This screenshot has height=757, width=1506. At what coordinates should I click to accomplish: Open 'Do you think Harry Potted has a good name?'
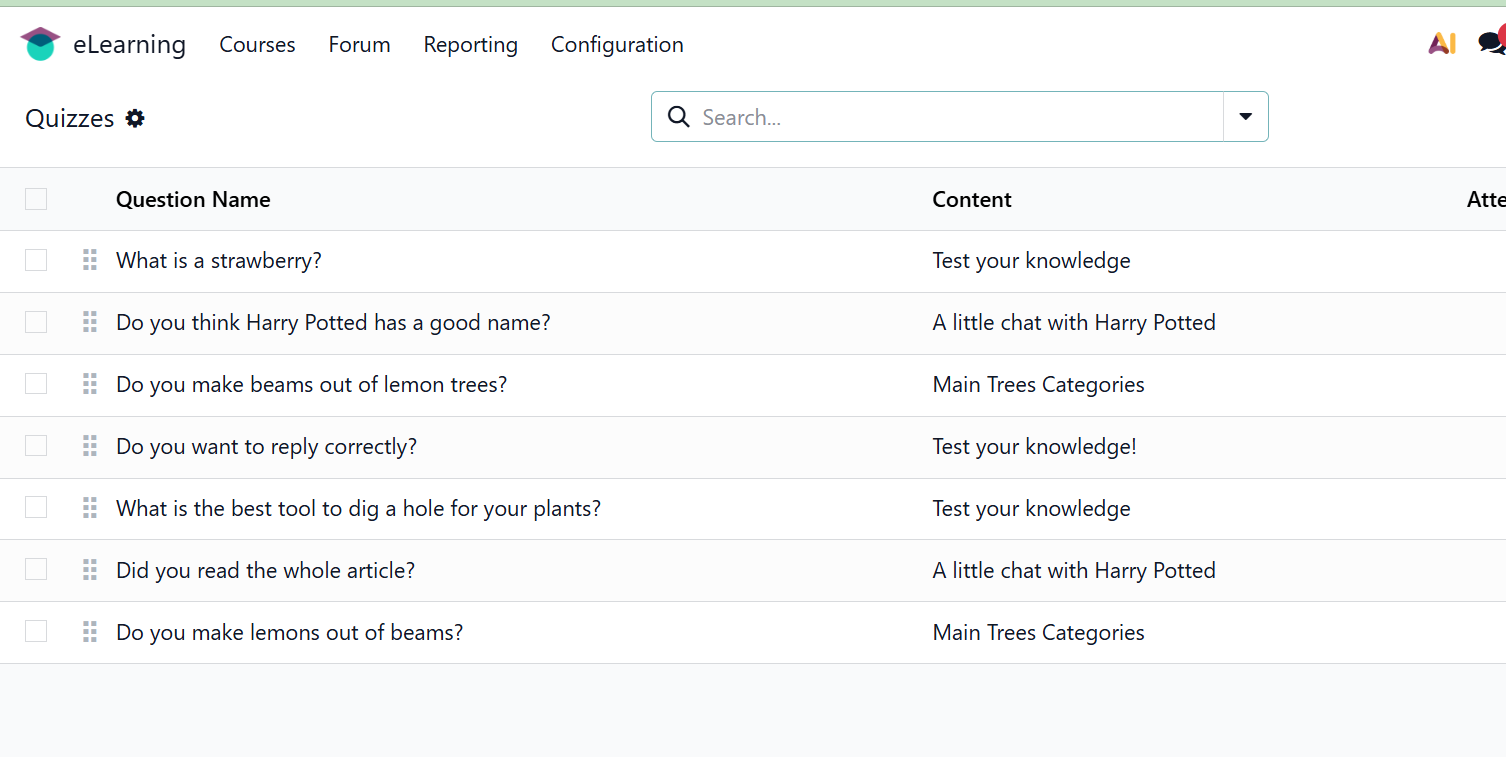pos(333,322)
